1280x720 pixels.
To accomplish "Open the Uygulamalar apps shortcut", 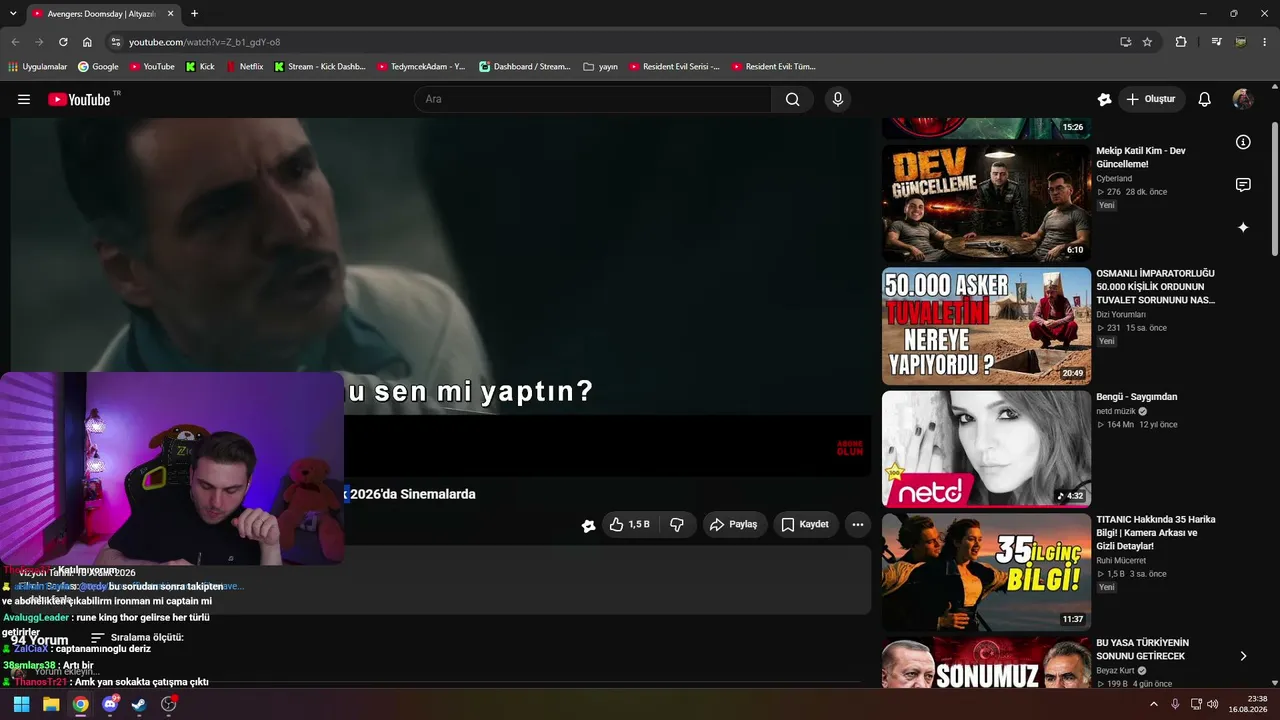I will coord(37,67).
